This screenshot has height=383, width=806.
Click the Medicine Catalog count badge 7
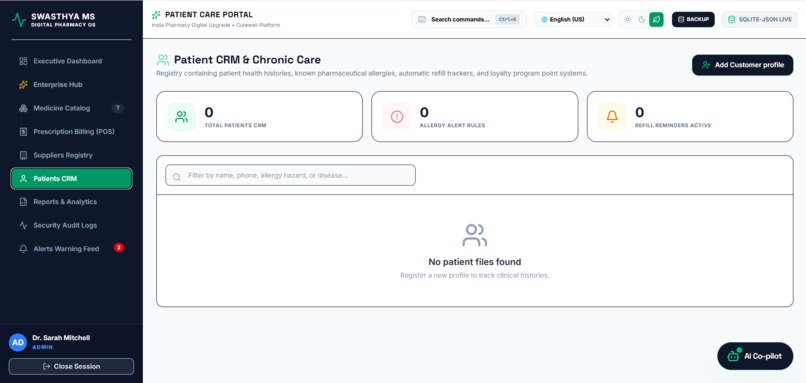[x=118, y=108]
